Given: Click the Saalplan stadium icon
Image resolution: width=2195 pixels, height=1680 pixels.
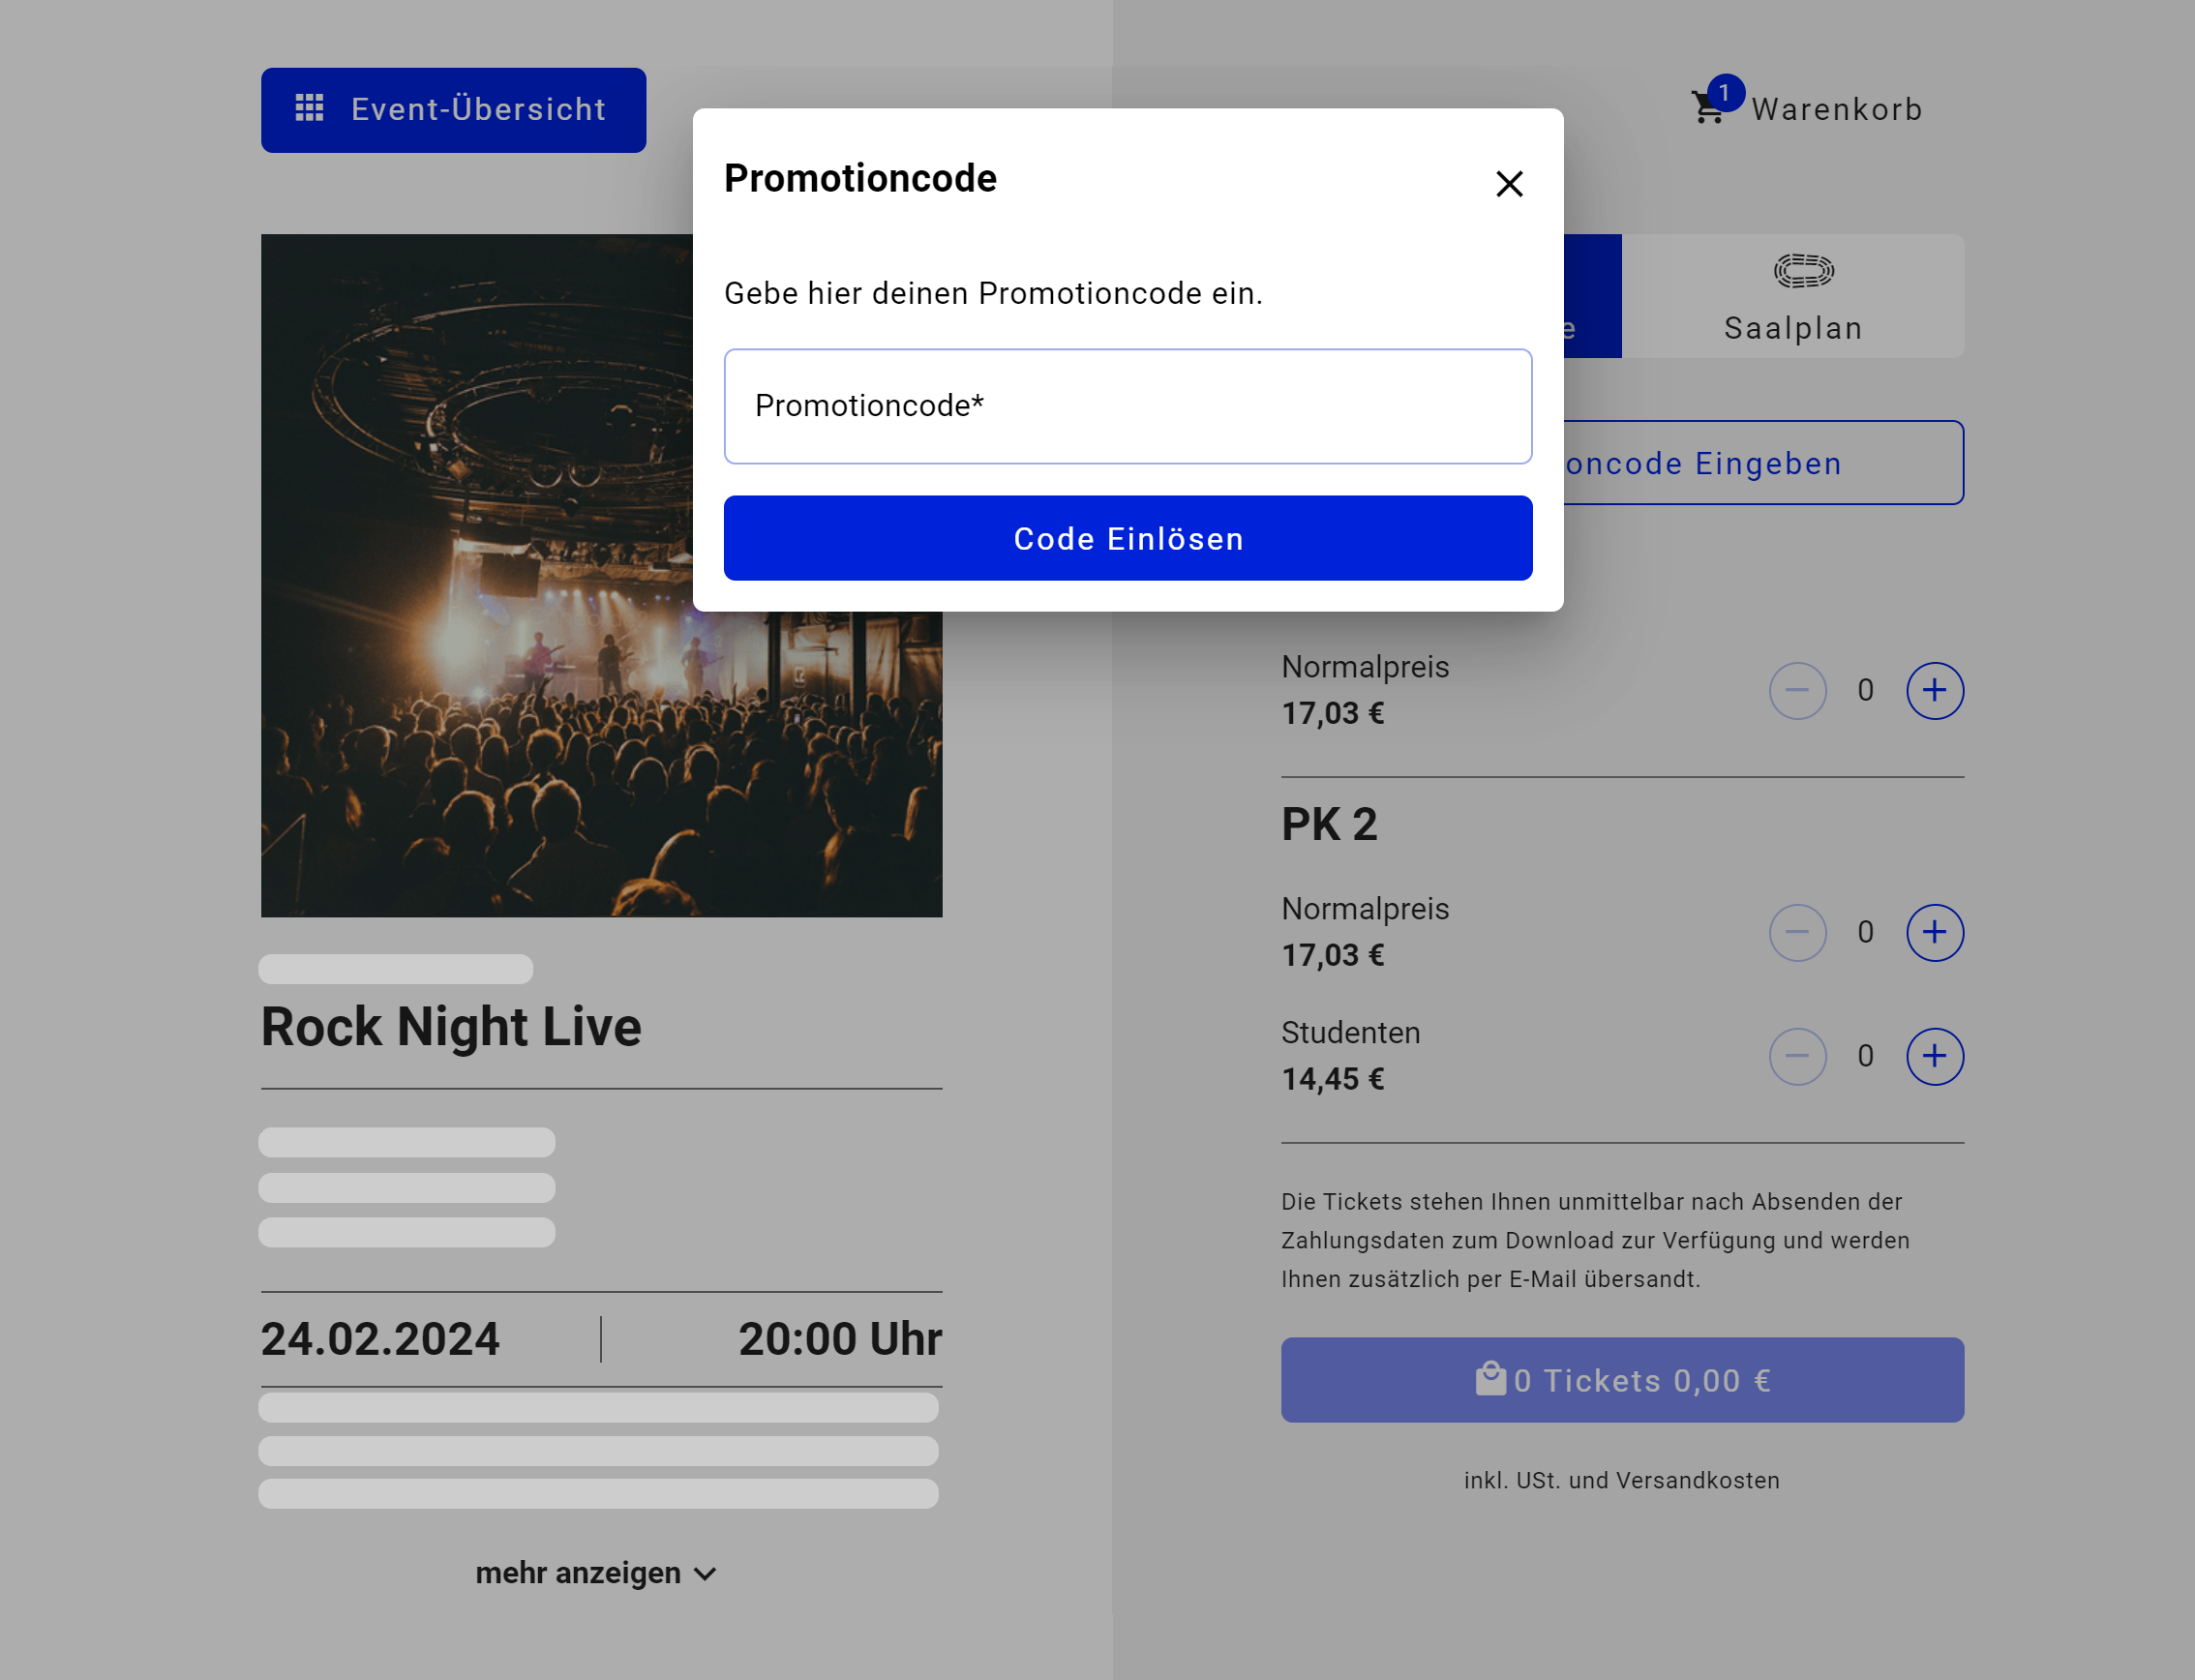Looking at the screenshot, I should [x=1803, y=270].
